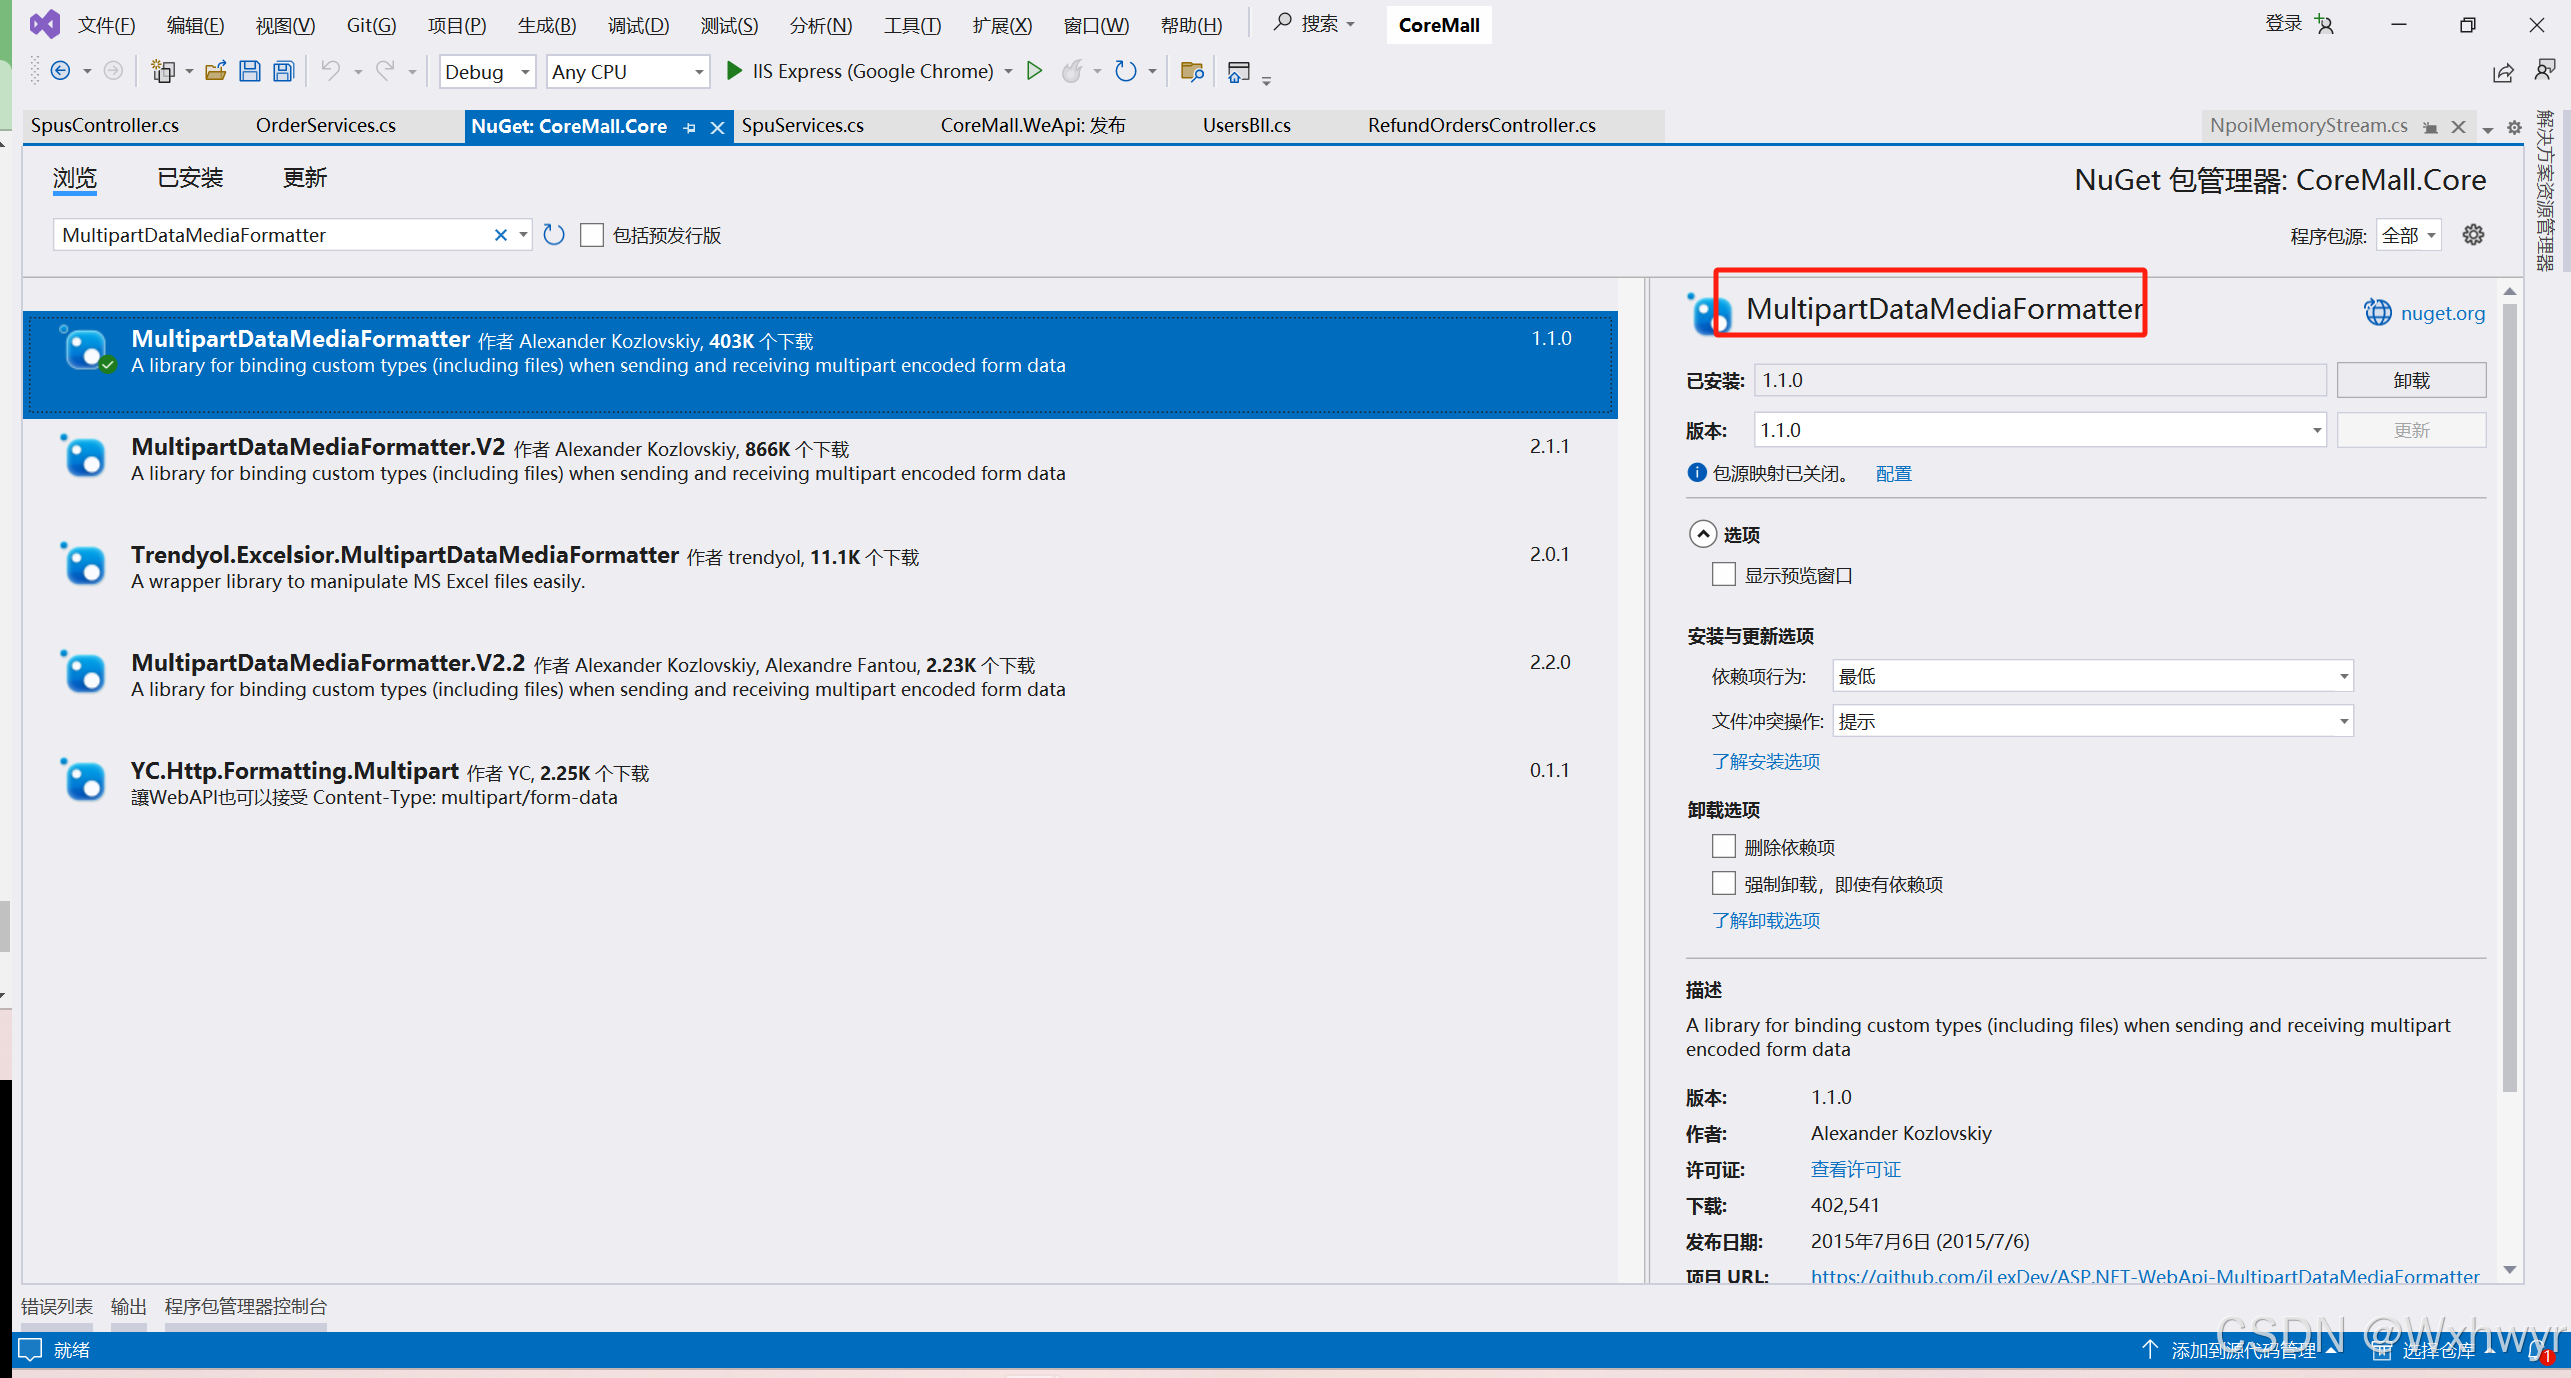Click the navigate backward arrow icon
Screen dimensions: 2571x1378
60,71
